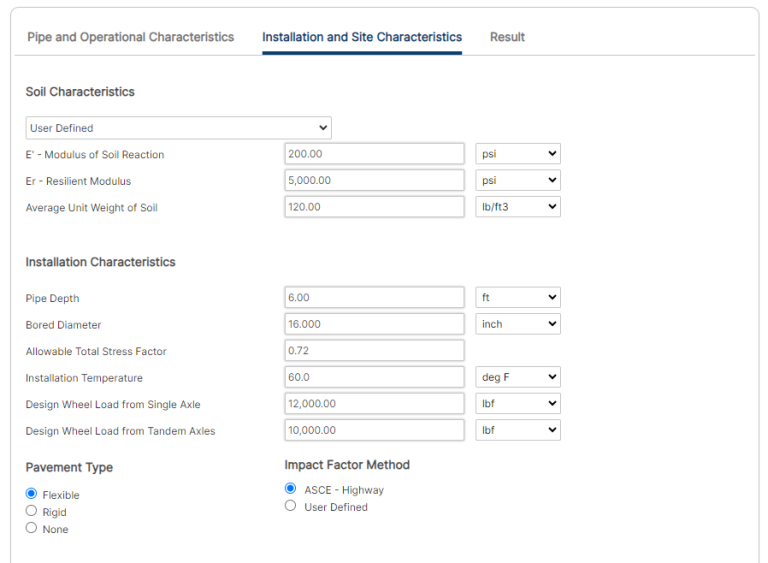Image resolution: width=768 pixels, height=563 pixels.
Task: Choose None for pavement type
Action: tap(32, 528)
